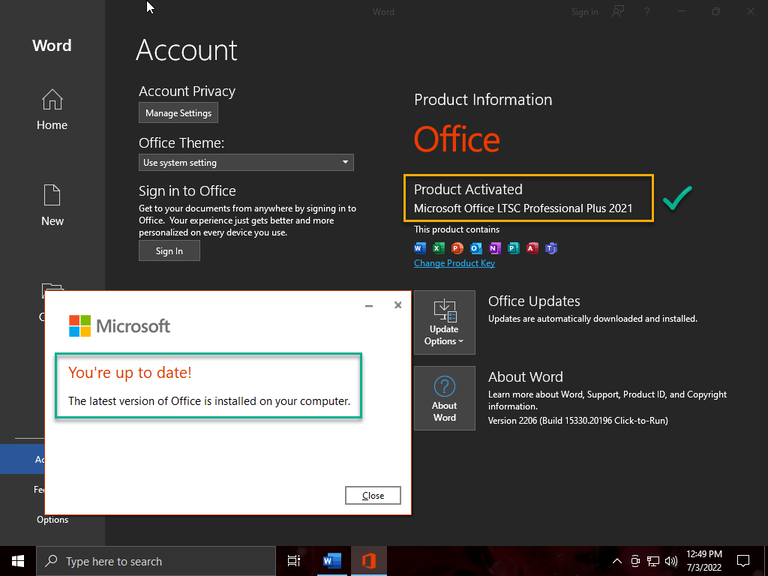The width and height of the screenshot is (768, 576).
Task: Open the volume control in system tray
Action: point(671,561)
